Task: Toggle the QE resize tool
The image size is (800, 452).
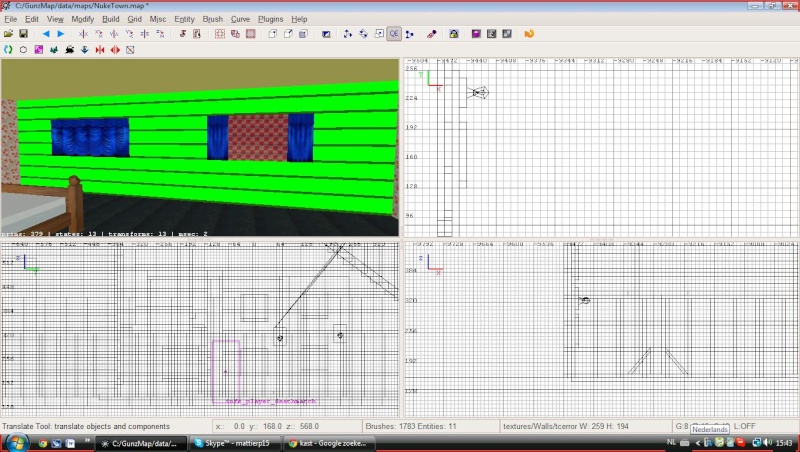Action: click(x=394, y=34)
